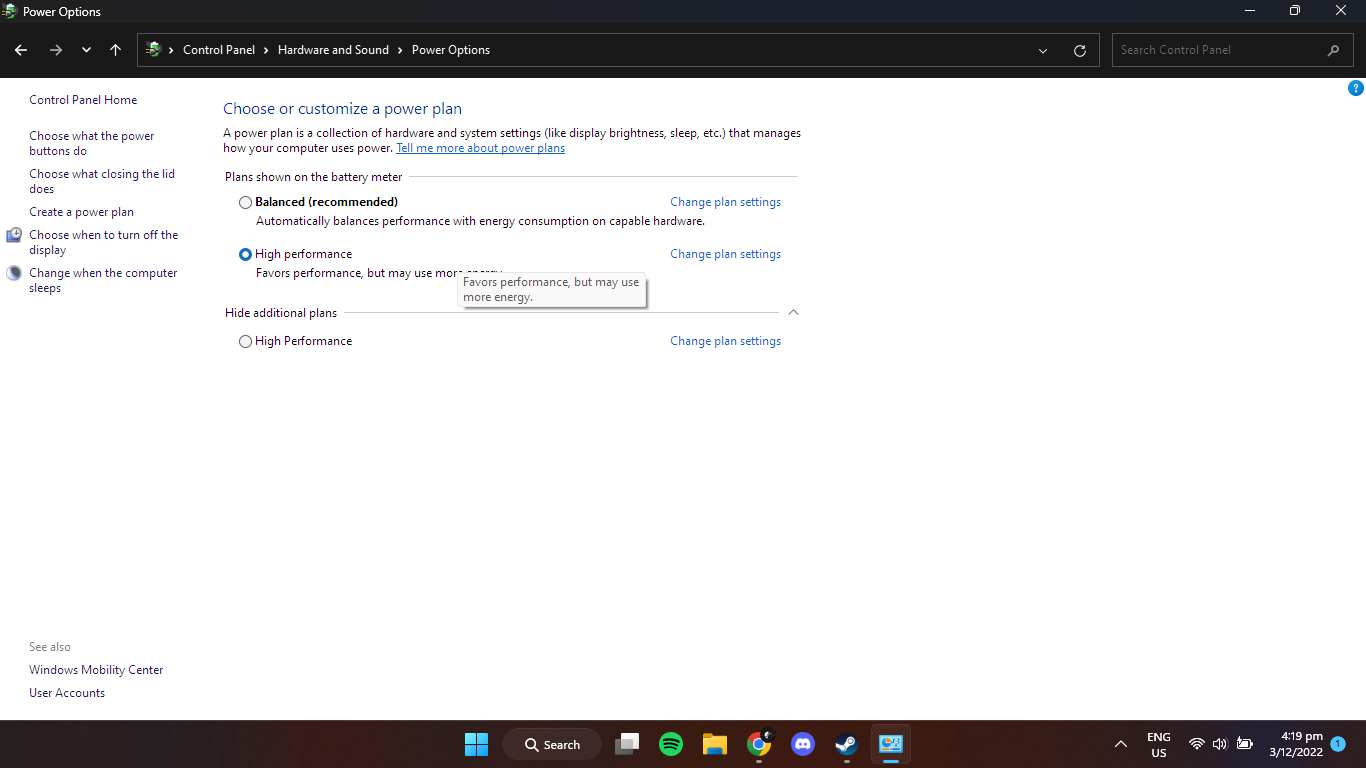Go up one level with the up arrow

tap(115, 50)
